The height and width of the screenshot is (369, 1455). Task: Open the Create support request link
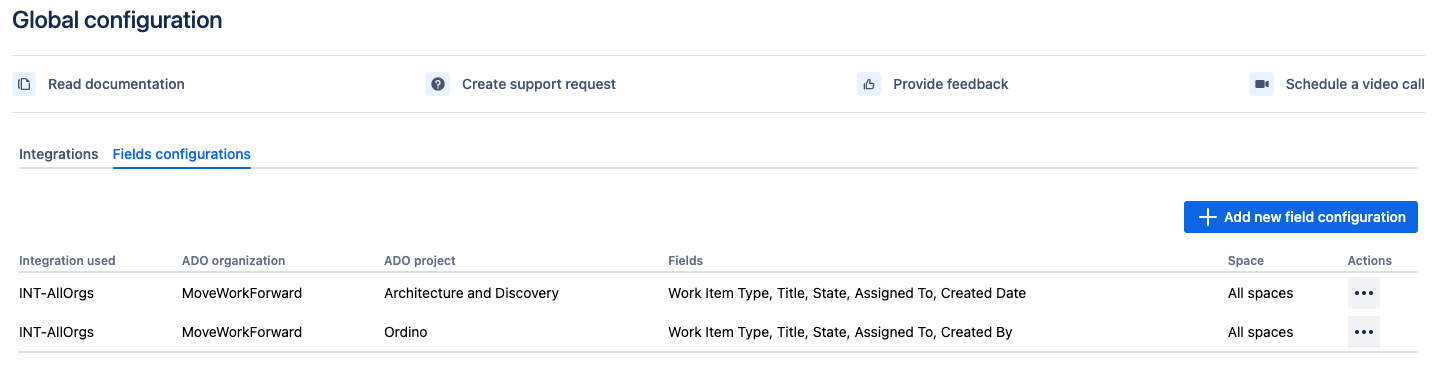coord(539,84)
